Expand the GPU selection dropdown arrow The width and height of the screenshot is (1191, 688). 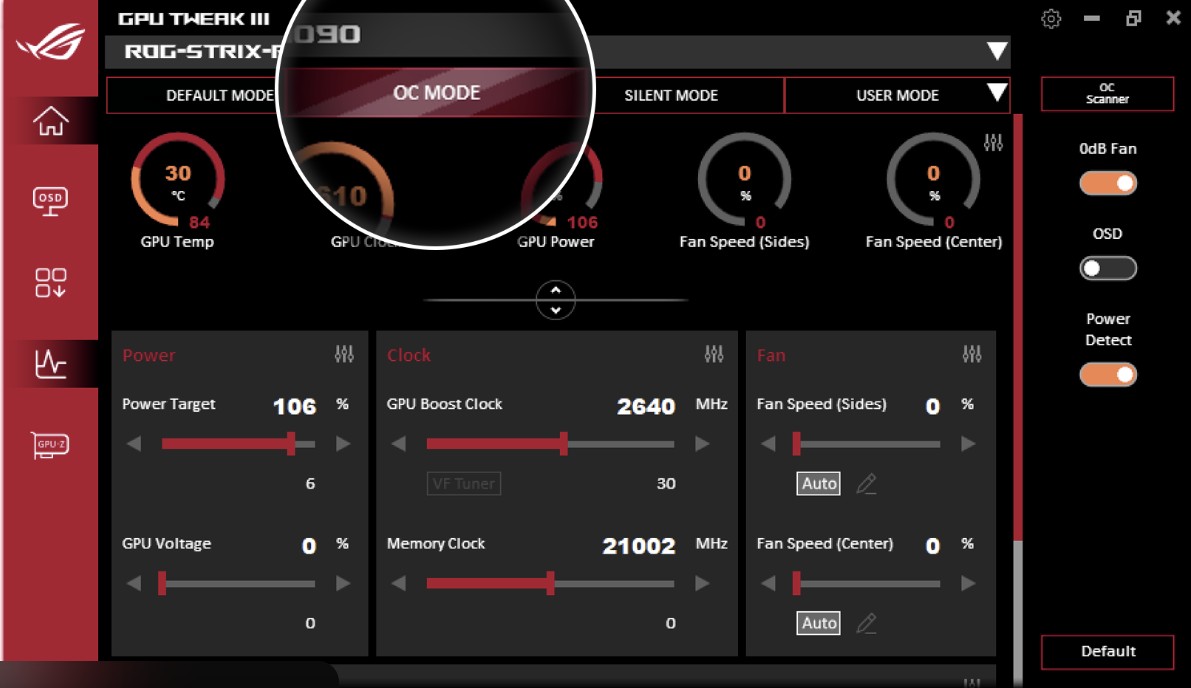(x=996, y=52)
